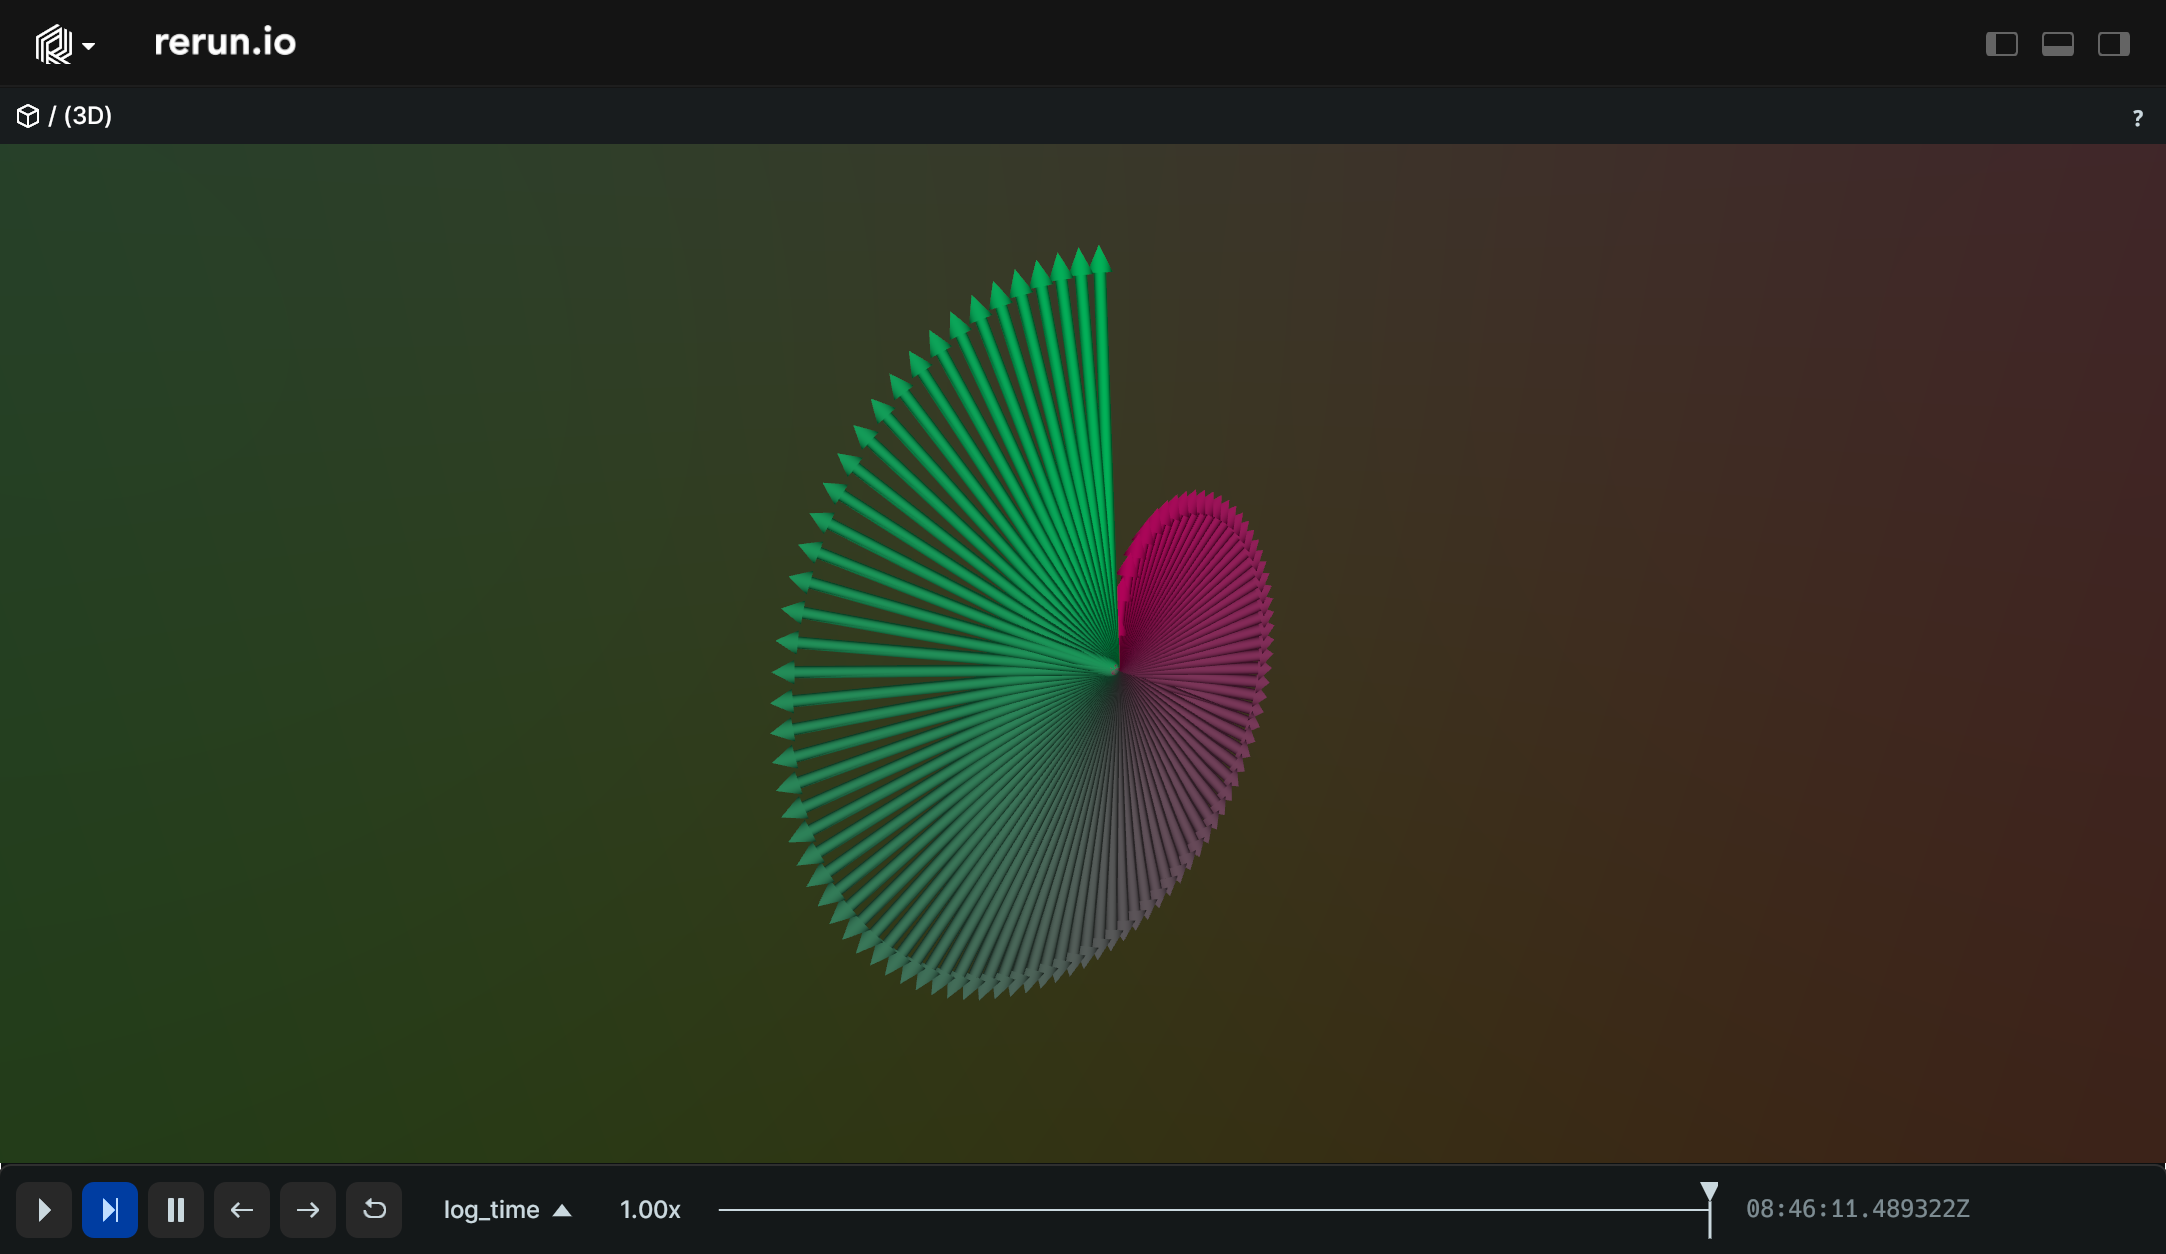Click the 1.00x playback speed value
The height and width of the screenshot is (1254, 2166).
pyautogui.click(x=650, y=1210)
